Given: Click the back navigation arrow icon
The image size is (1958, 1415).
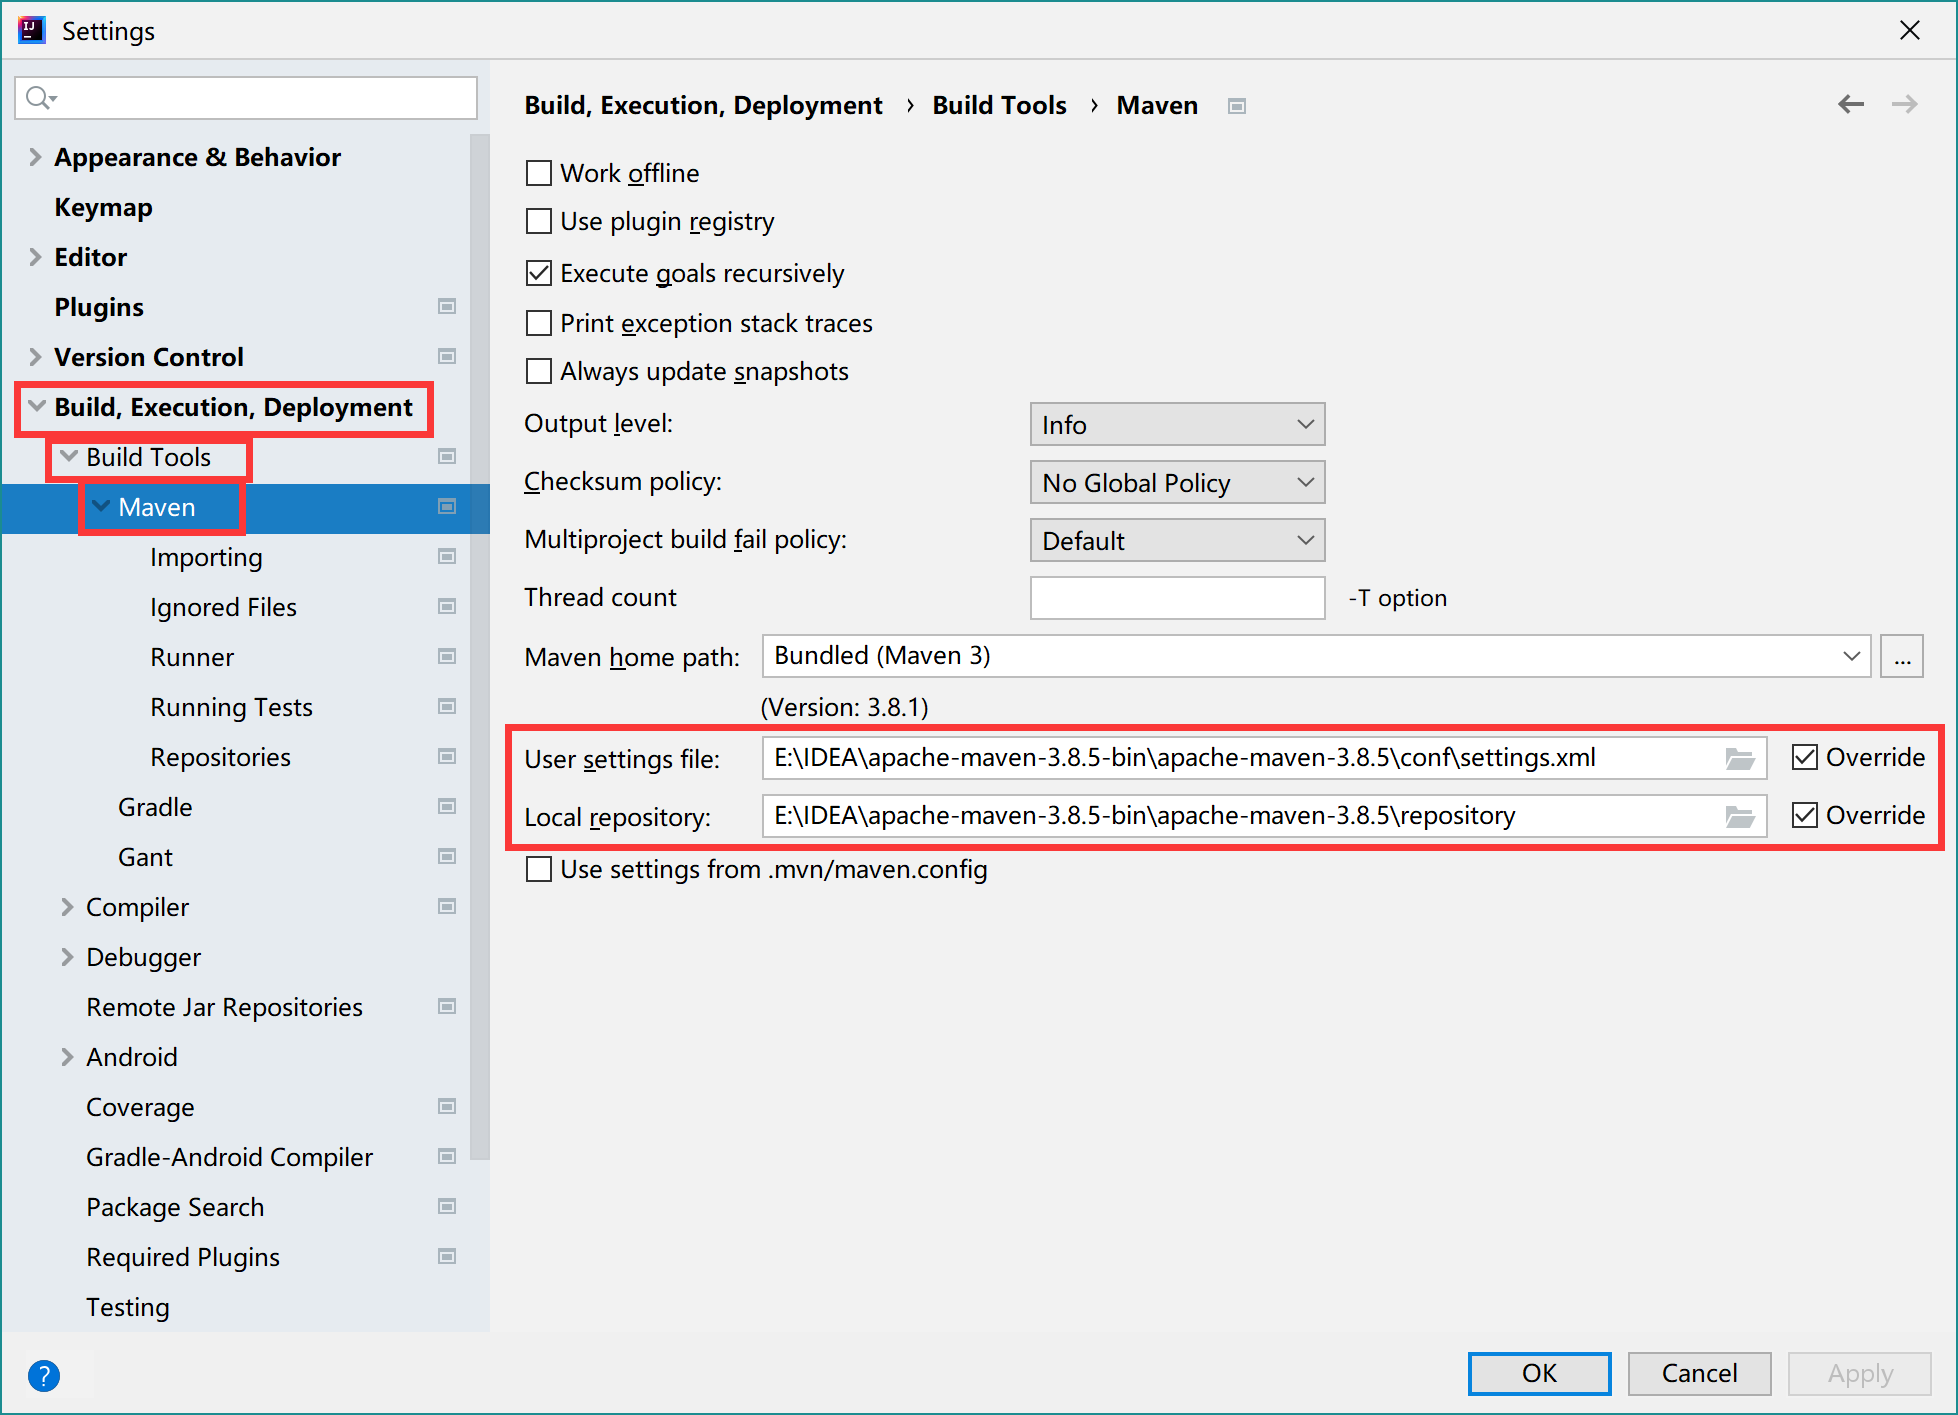Looking at the screenshot, I should click(1850, 104).
